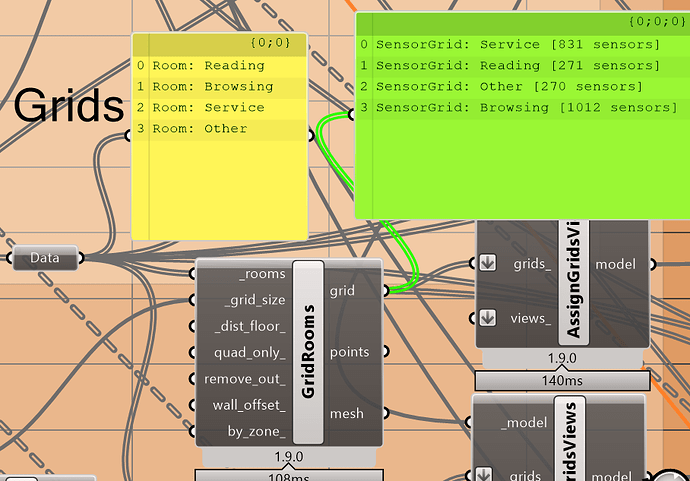Viewport: 690px width, 481px height.
Task: Click the _grid_size input on GridRooms
Action: coord(255,300)
